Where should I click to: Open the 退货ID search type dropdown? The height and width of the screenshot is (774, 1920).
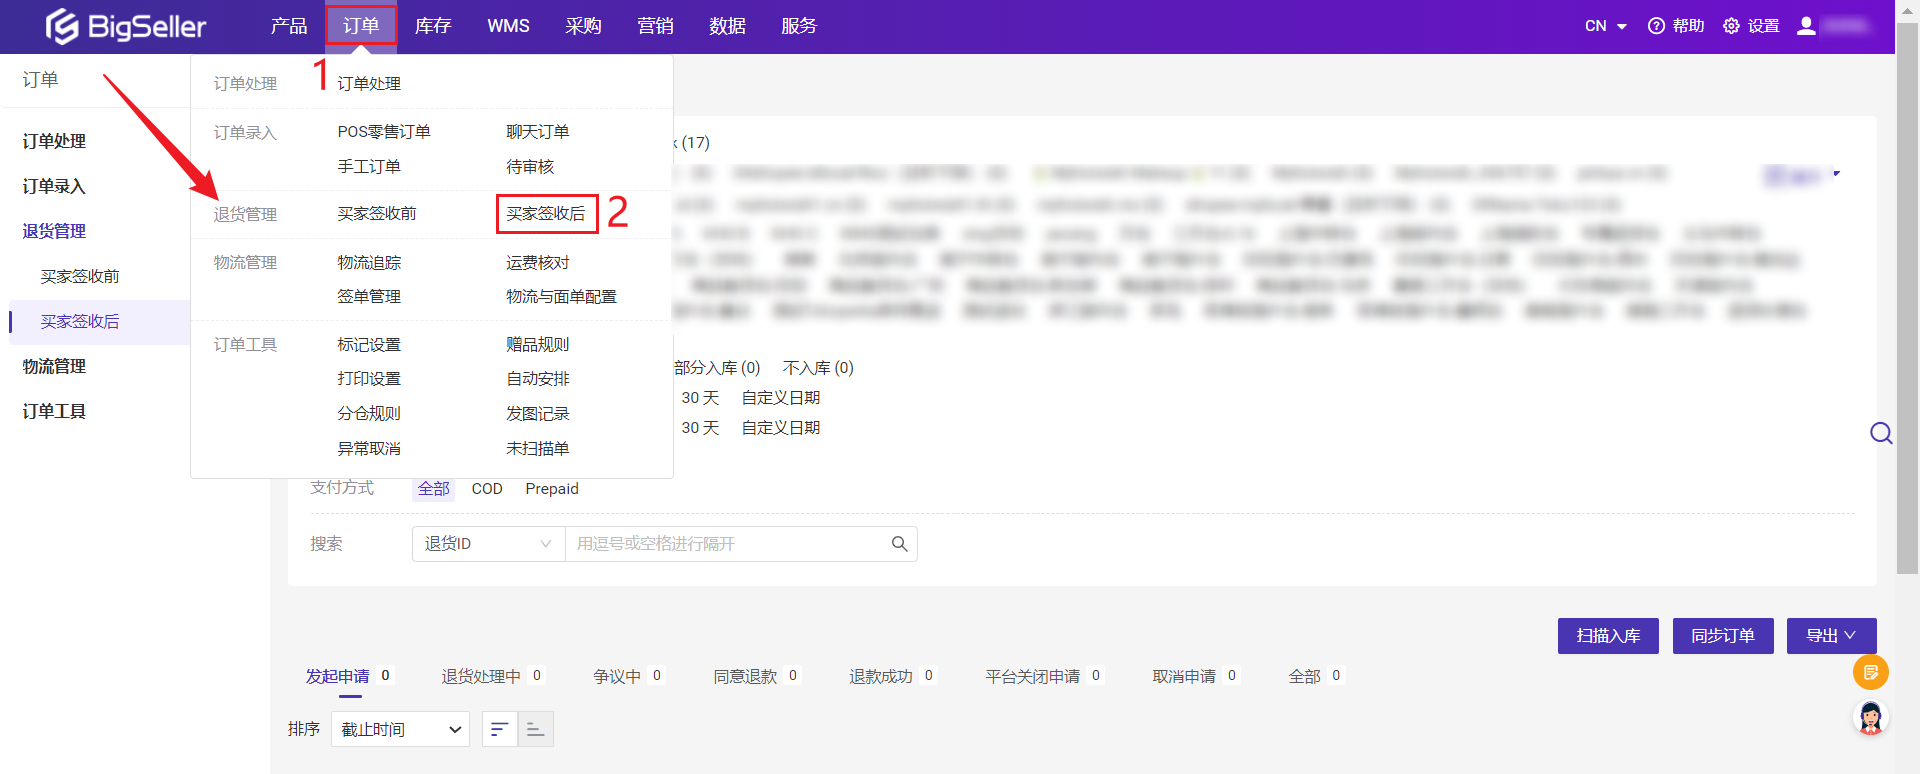(488, 544)
